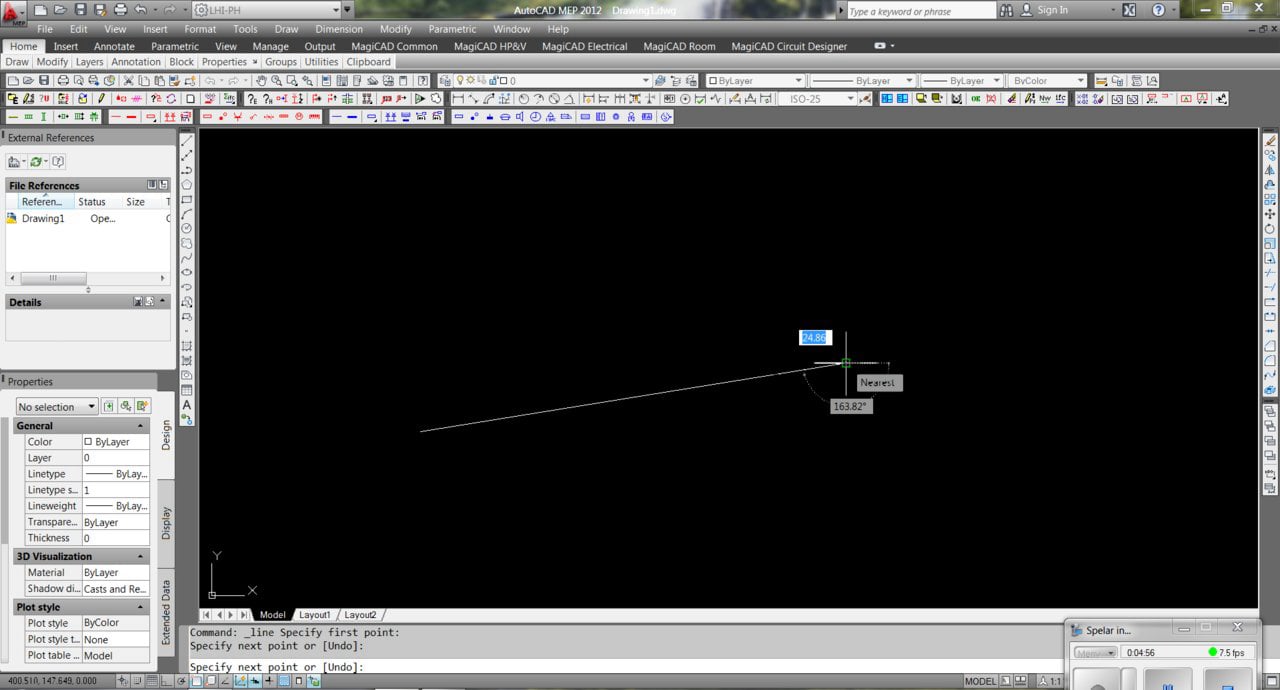1280x690 pixels.
Task: Switch to the MagiCAD Electrical ribbon tab
Action: click(585, 46)
